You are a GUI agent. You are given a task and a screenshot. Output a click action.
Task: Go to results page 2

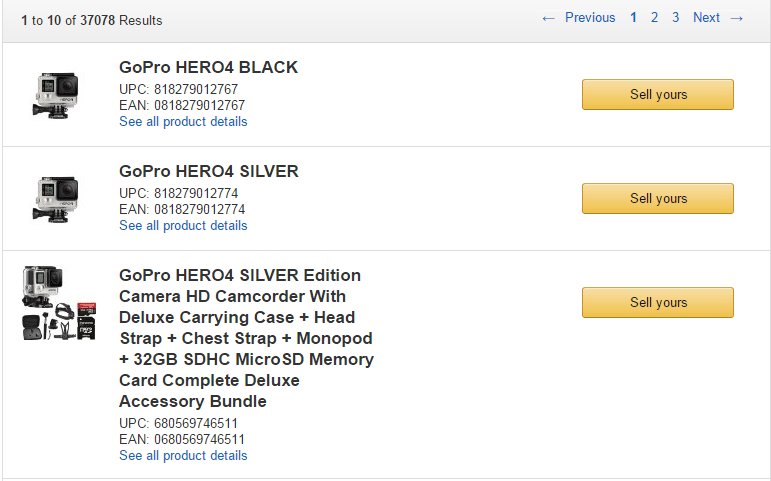[x=654, y=18]
